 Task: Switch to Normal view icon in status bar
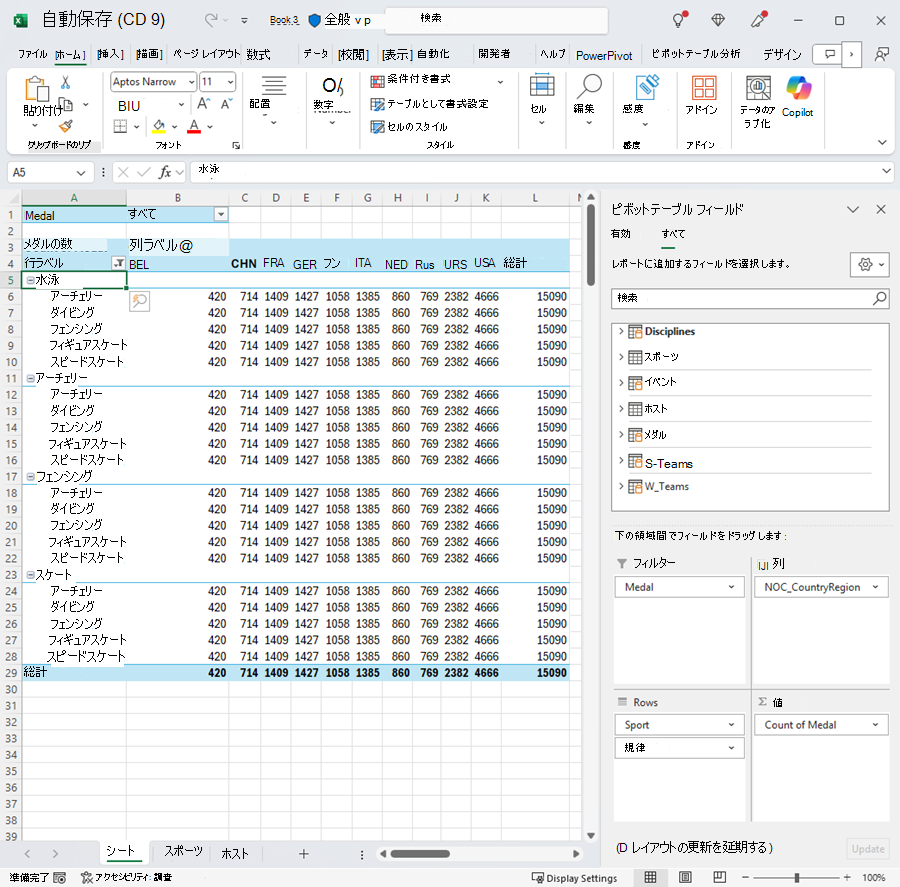[650, 877]
